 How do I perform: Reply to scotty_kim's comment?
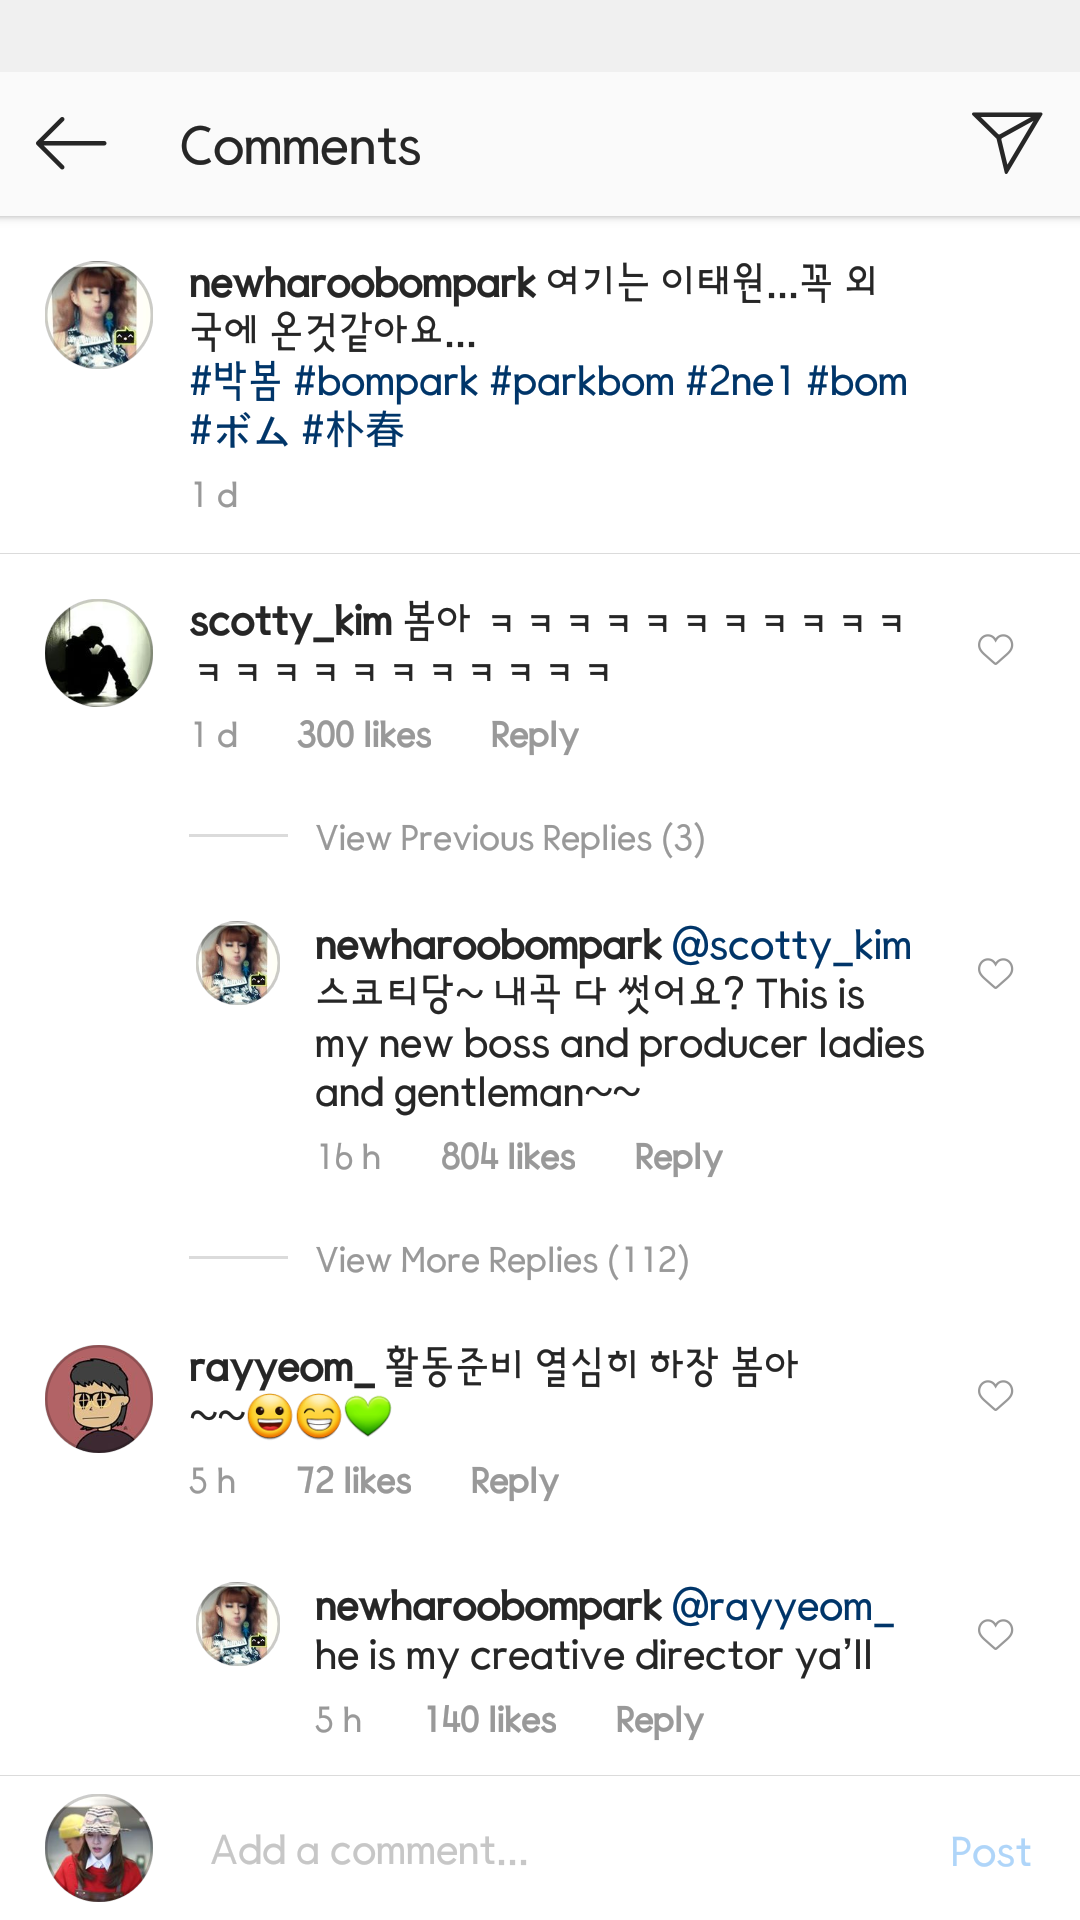(x=534, y=736)
